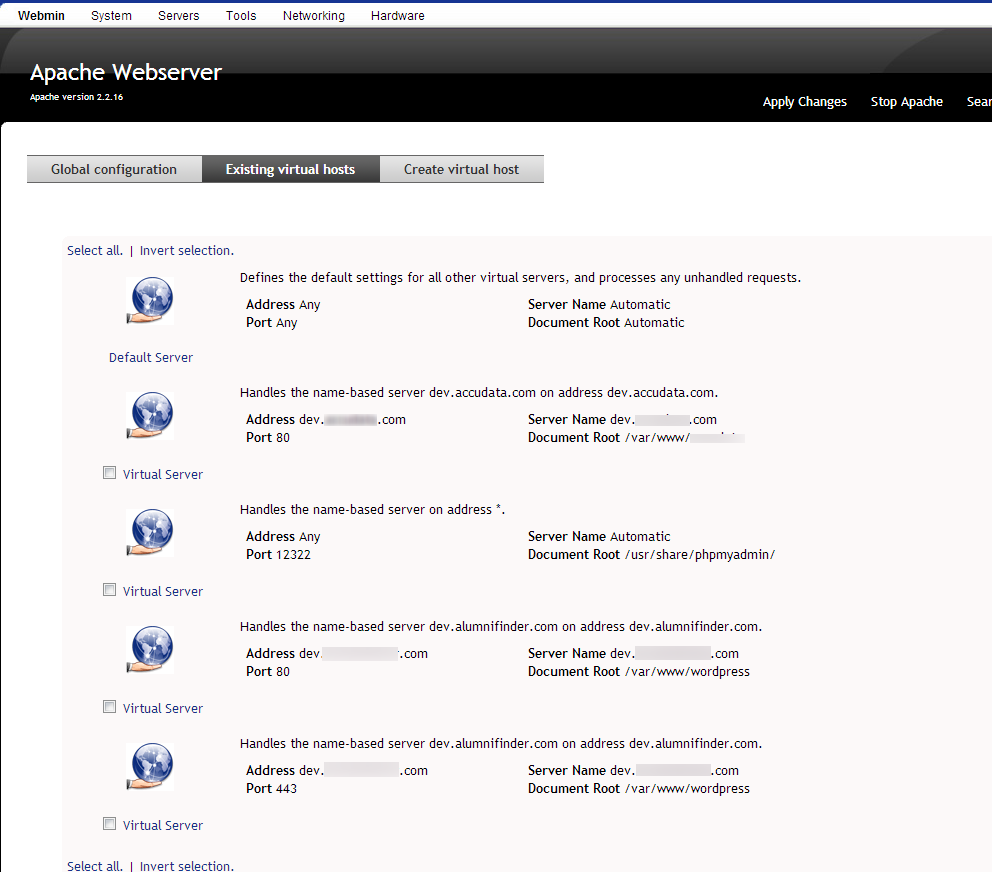This screenshot has width=992, height=872.
Task: Open the Networking menu
Action: (x=313, y=16)
